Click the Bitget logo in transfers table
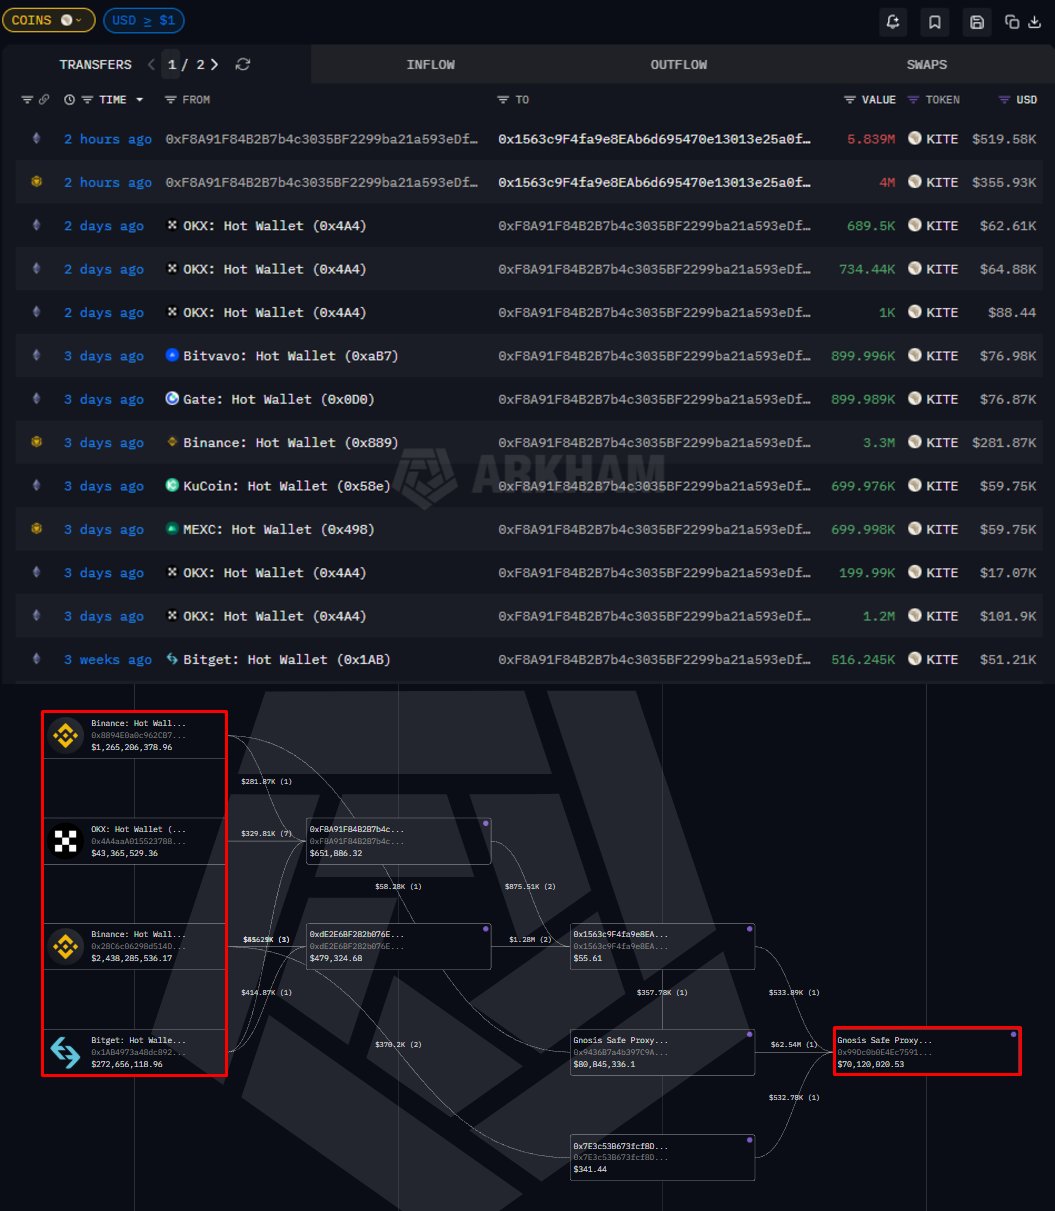 pos(172,659)
